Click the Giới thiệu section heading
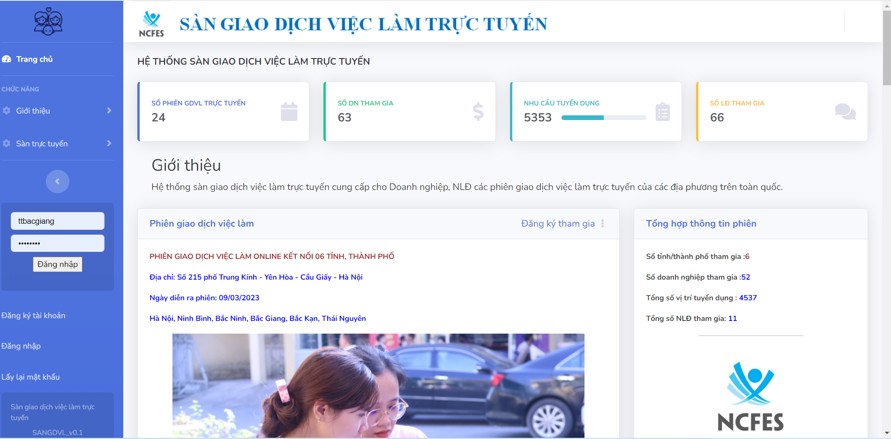 186,166
